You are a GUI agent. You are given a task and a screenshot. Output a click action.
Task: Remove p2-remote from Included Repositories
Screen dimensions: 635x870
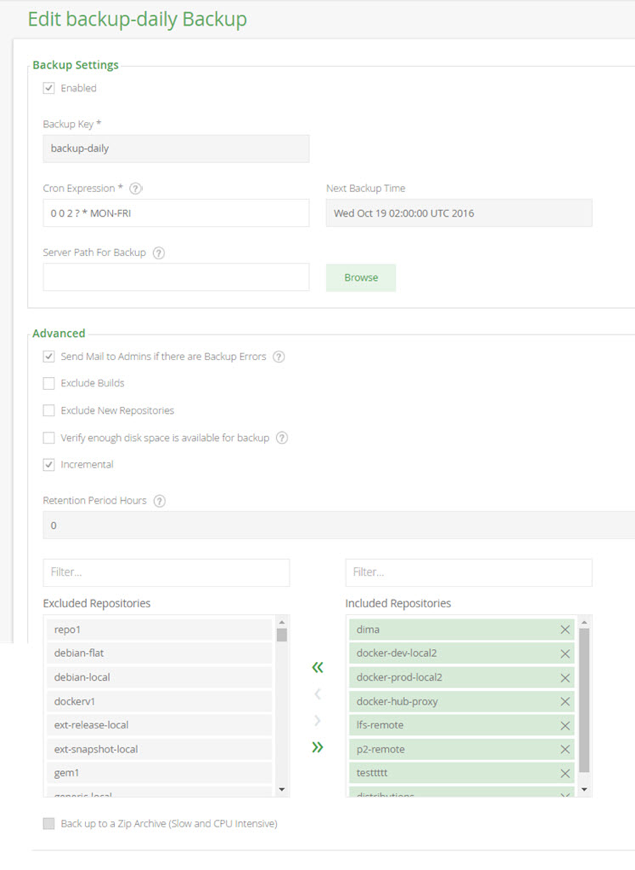[x=565, y=750]
